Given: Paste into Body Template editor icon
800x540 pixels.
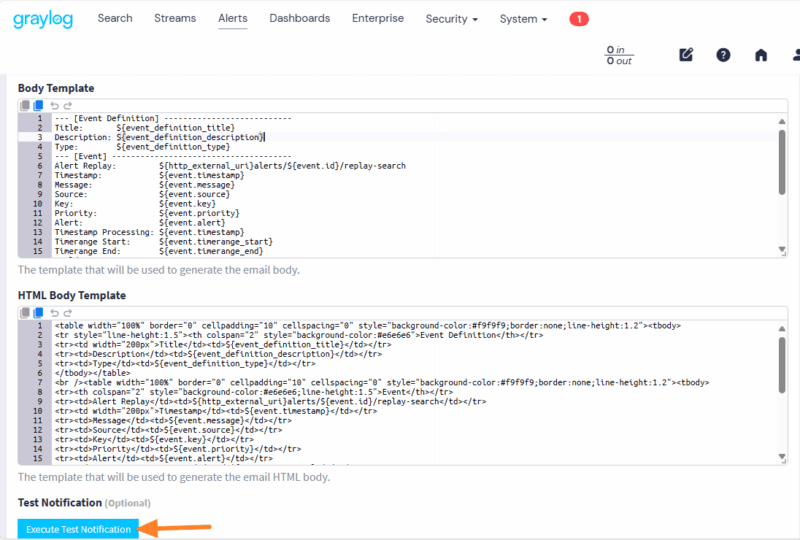Looking at the screenshot, I should tap(38, 106).
